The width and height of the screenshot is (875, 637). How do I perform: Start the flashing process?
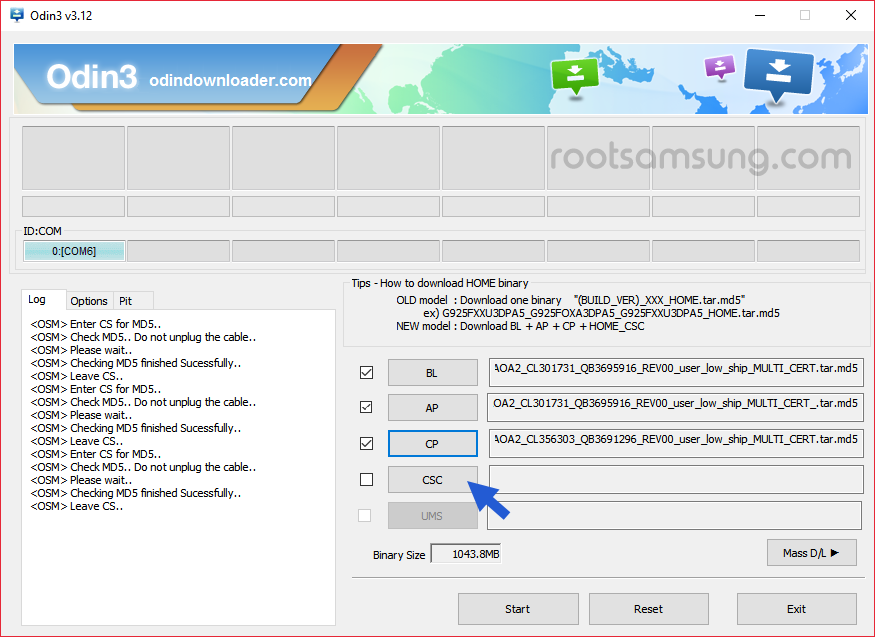518,609
